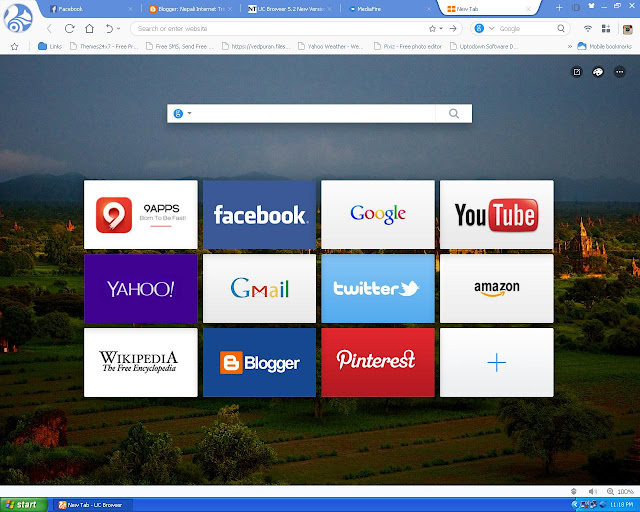640x512 pixels.
Task: Switch to the Facebook tab
Action: [89, 9]
